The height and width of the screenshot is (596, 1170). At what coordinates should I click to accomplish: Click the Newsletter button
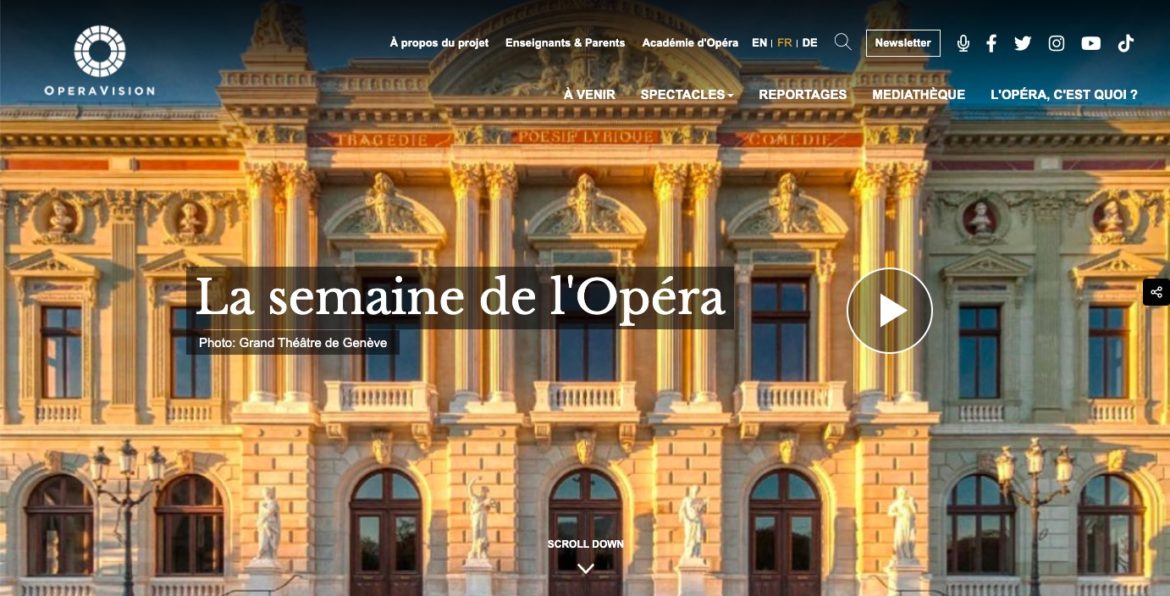point(903,43)
